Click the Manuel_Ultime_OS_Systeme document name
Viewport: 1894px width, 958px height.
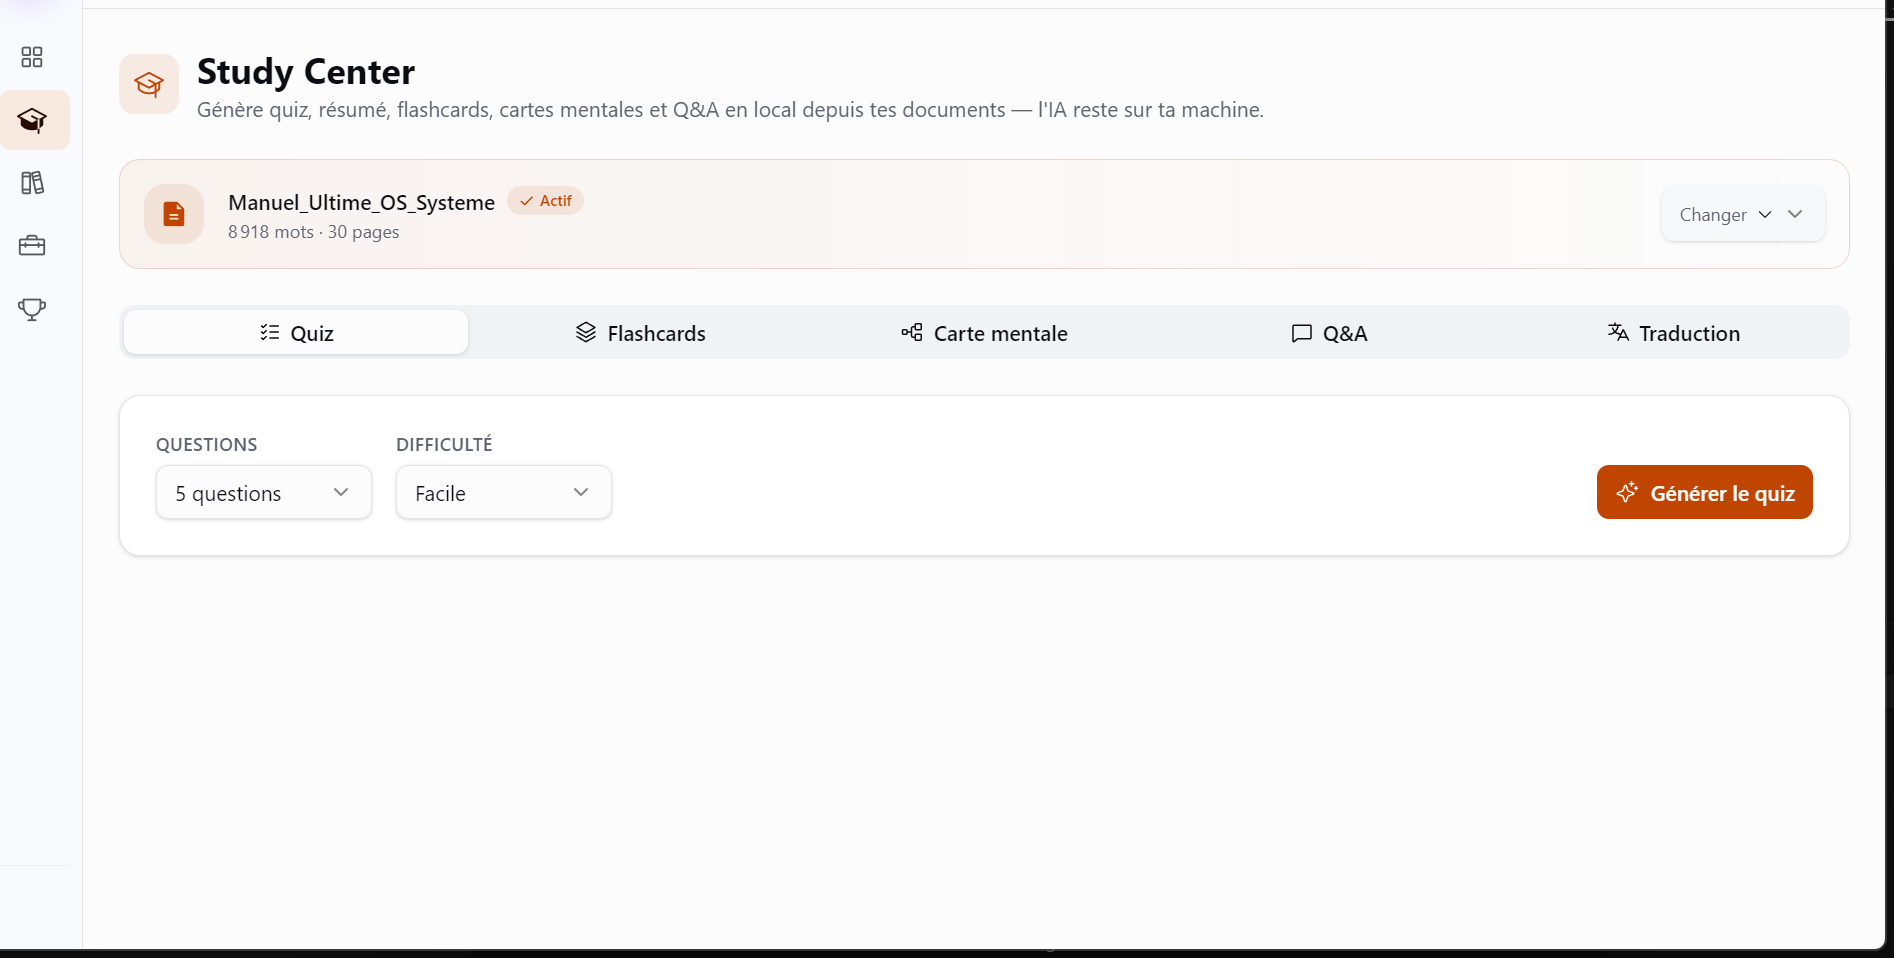click(x=361, y=203)
